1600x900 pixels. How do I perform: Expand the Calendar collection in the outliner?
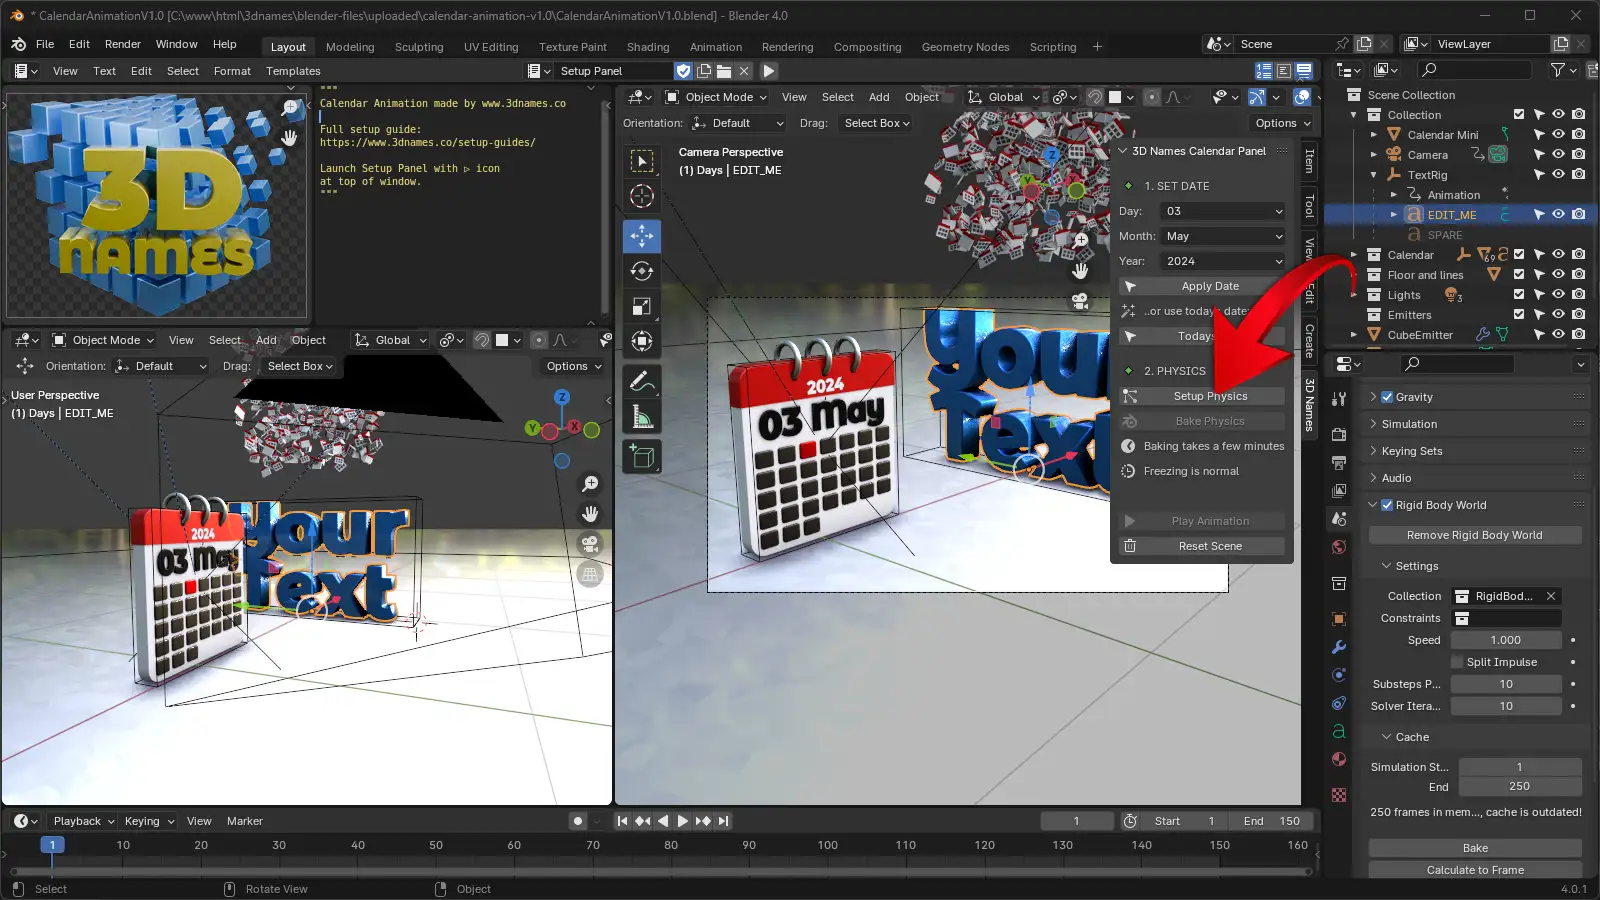(1354, 255)
